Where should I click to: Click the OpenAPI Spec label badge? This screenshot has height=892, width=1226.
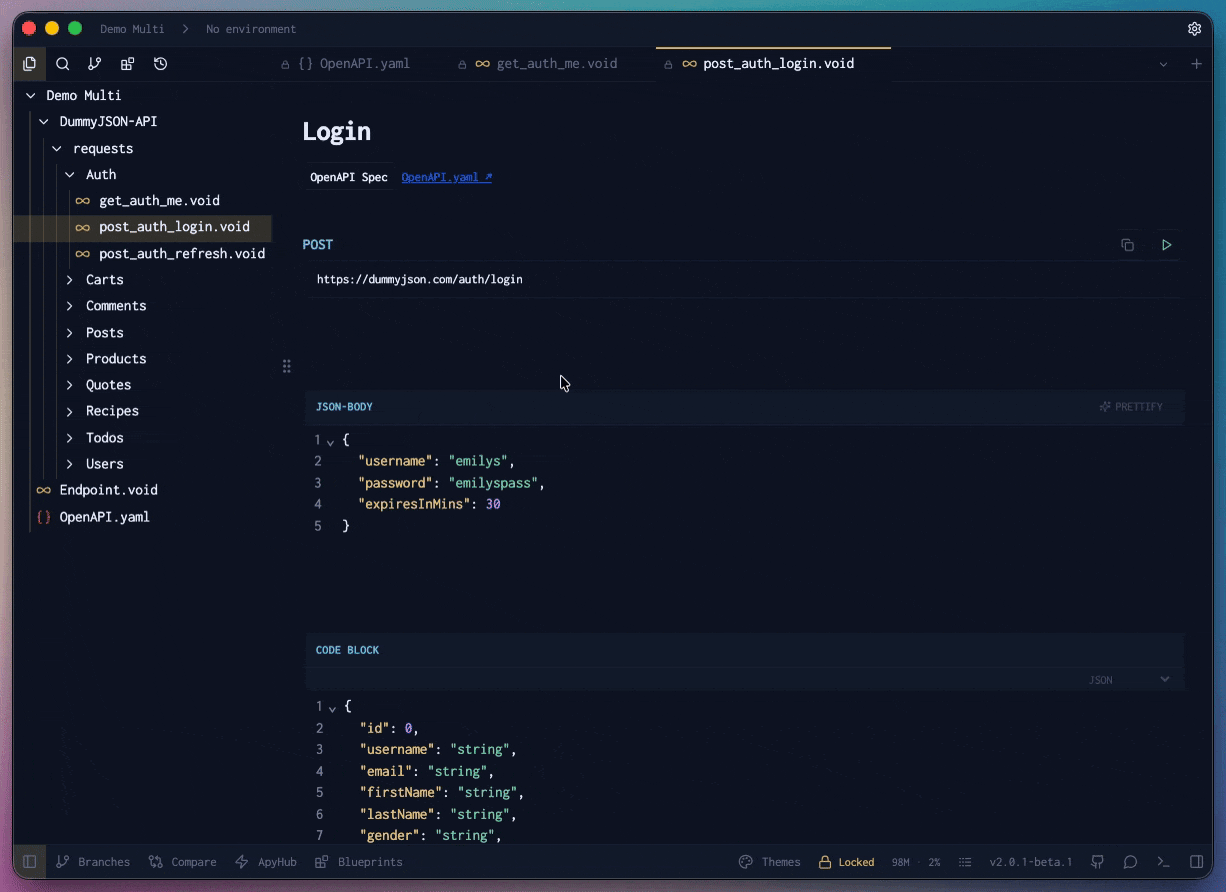point(349,177)
